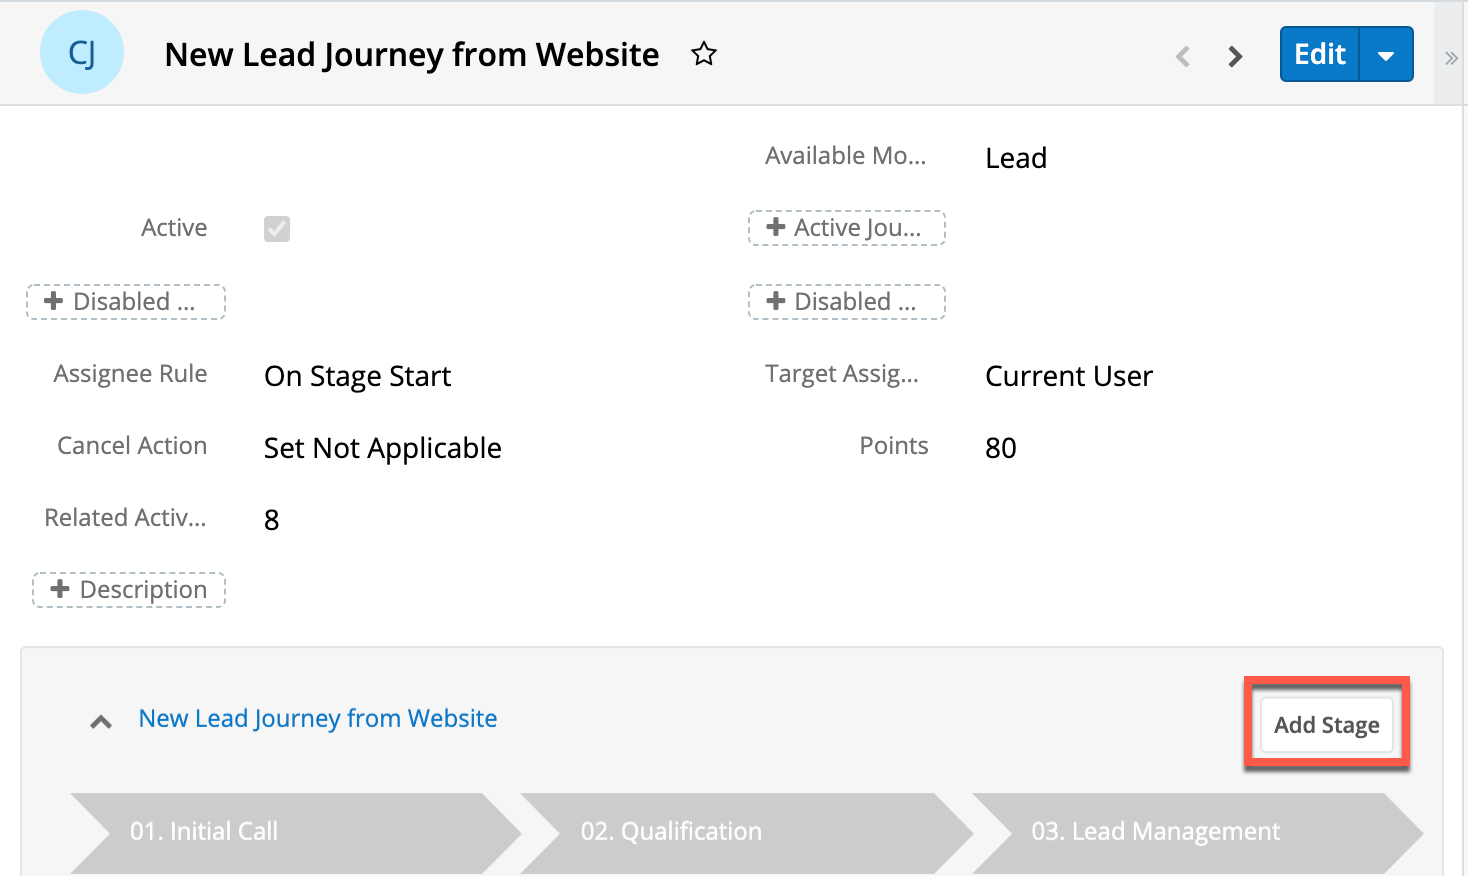Screen dimensions: 1468x876
Task: Add the right Disabled field value
Action: pyautogui.click(x=846, y=302)
